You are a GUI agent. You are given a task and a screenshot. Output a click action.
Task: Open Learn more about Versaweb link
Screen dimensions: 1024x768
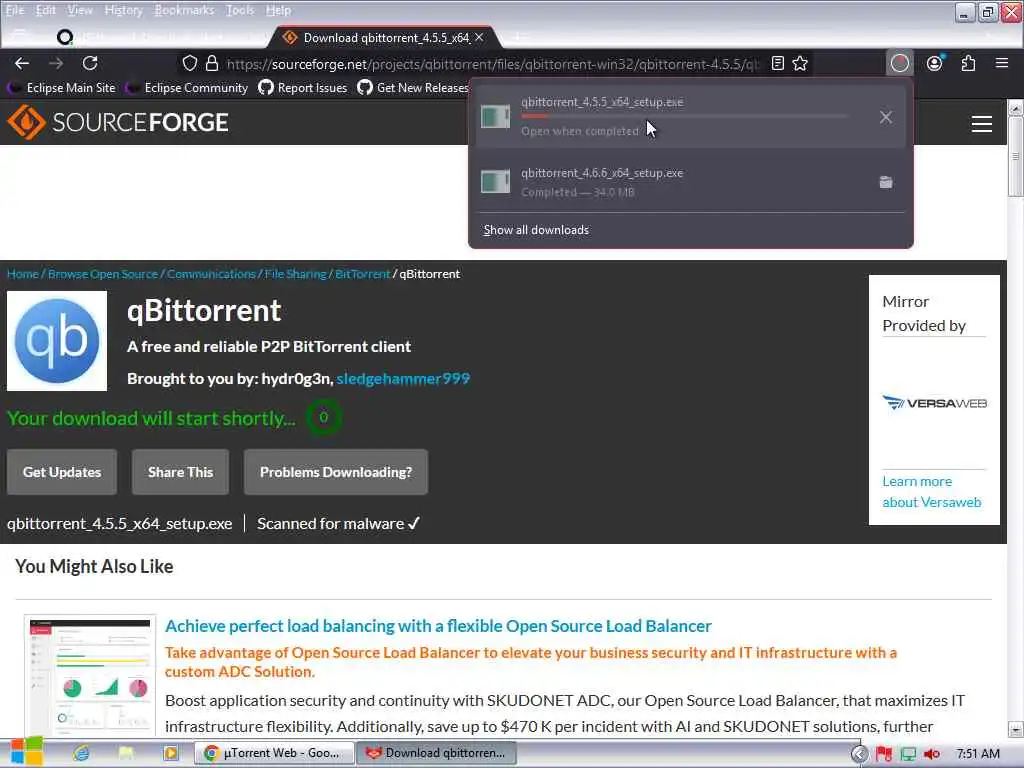pyautogui.click(x=931, y=492)
